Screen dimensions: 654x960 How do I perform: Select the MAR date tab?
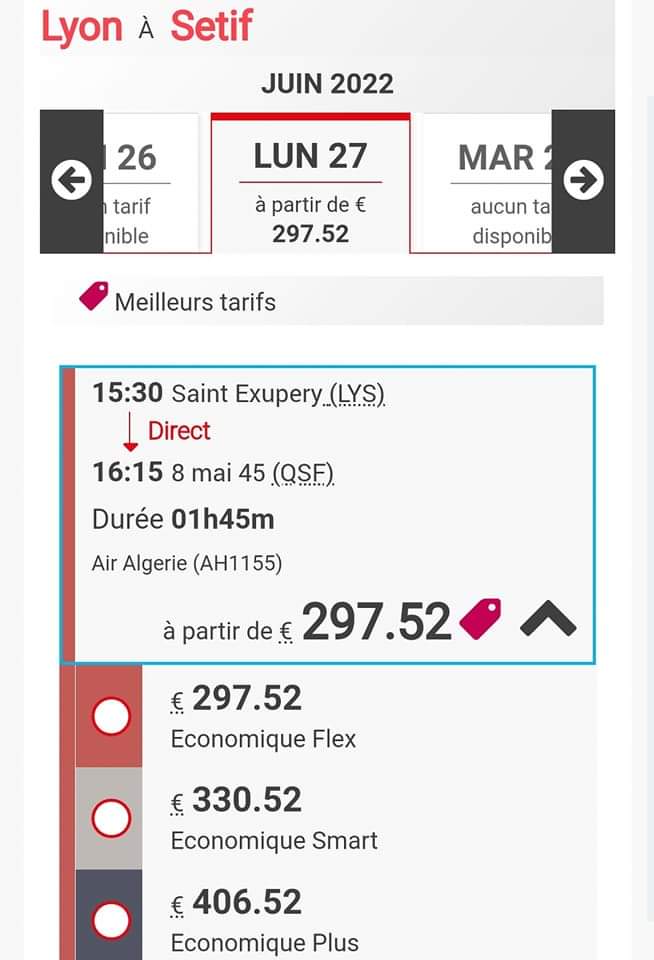[x=488, y=184]
